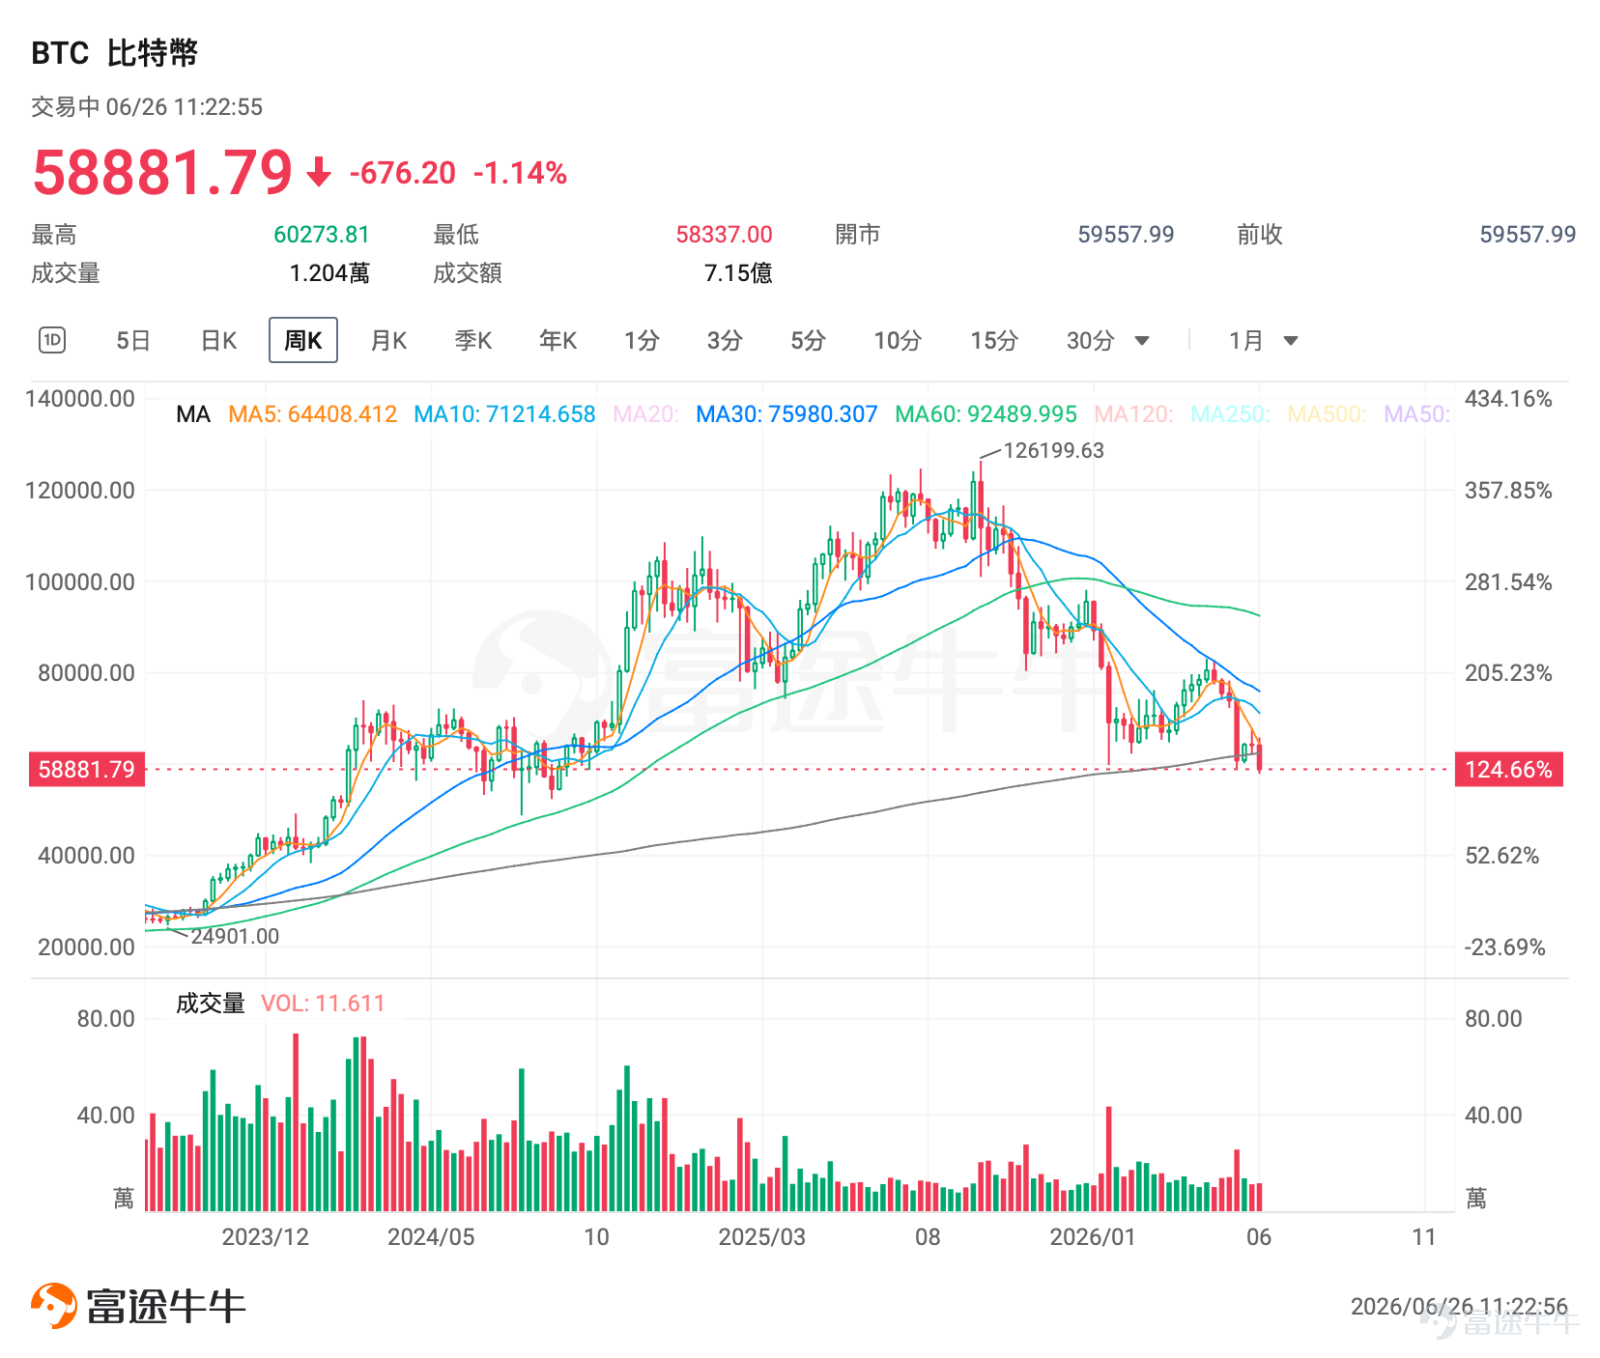This screenshot has height=1358, width=1600.
Task: Click the 2026/01 date axis label
Action: (1093, 1237)
